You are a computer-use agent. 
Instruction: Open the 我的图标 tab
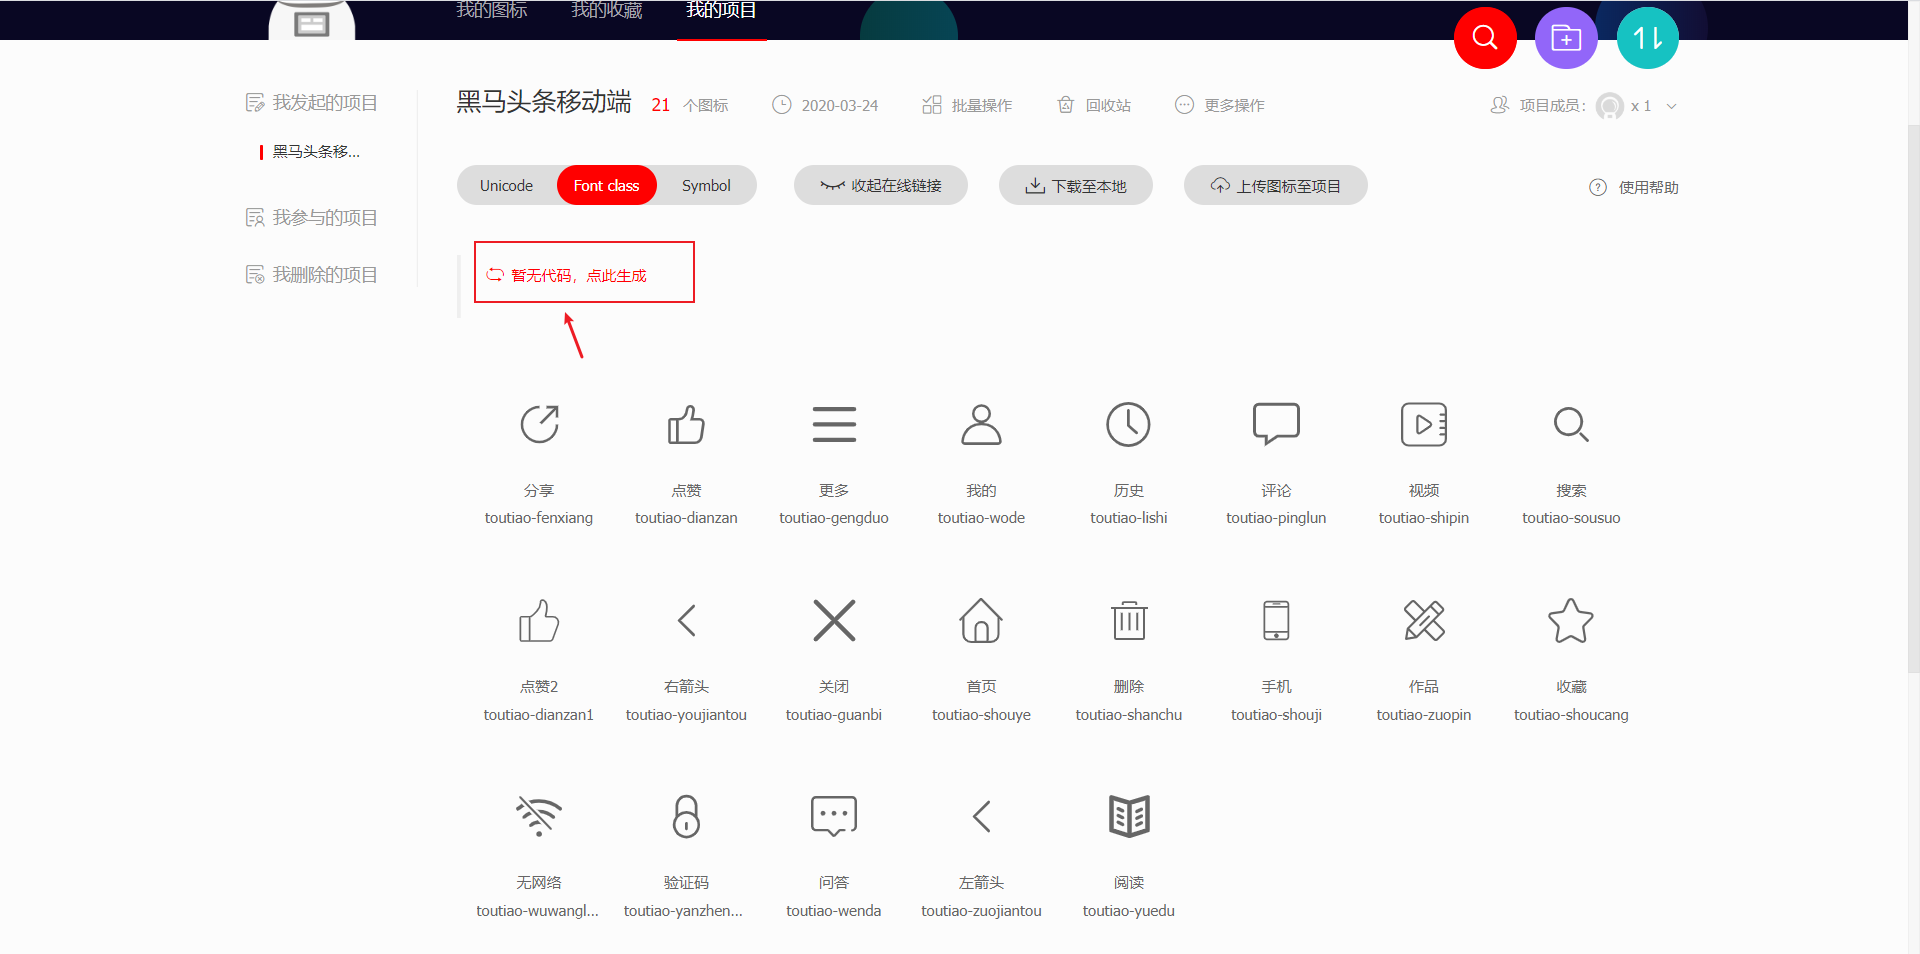pos(492,11)
